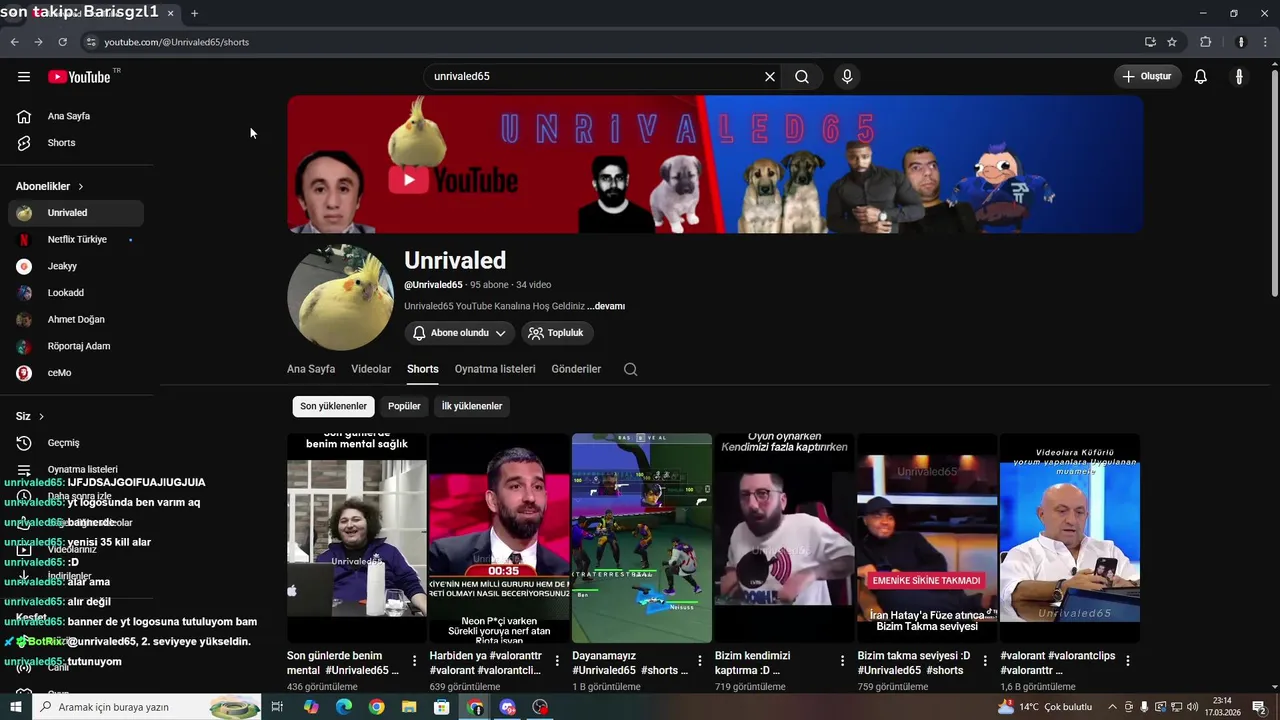This screenshot has height=720, width=1280.
Task: Open Task View in the taskbar
Action: click(277, 707)
